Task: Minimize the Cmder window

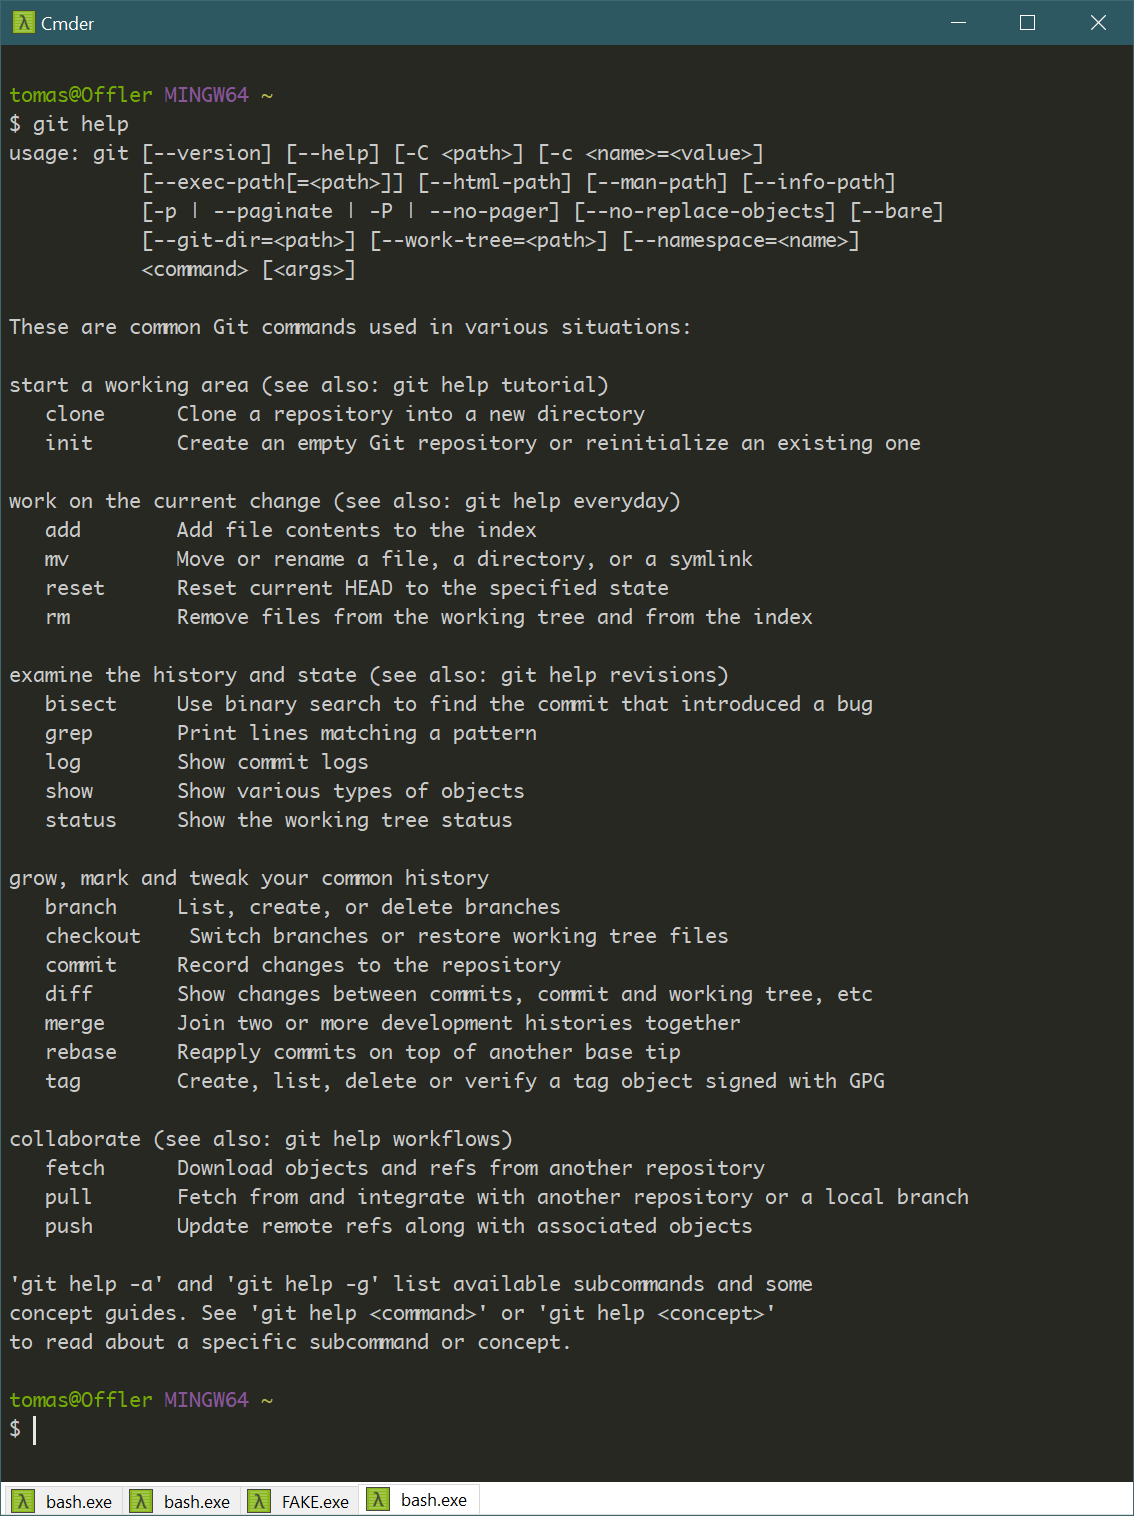Action: (x=958, y=22)
